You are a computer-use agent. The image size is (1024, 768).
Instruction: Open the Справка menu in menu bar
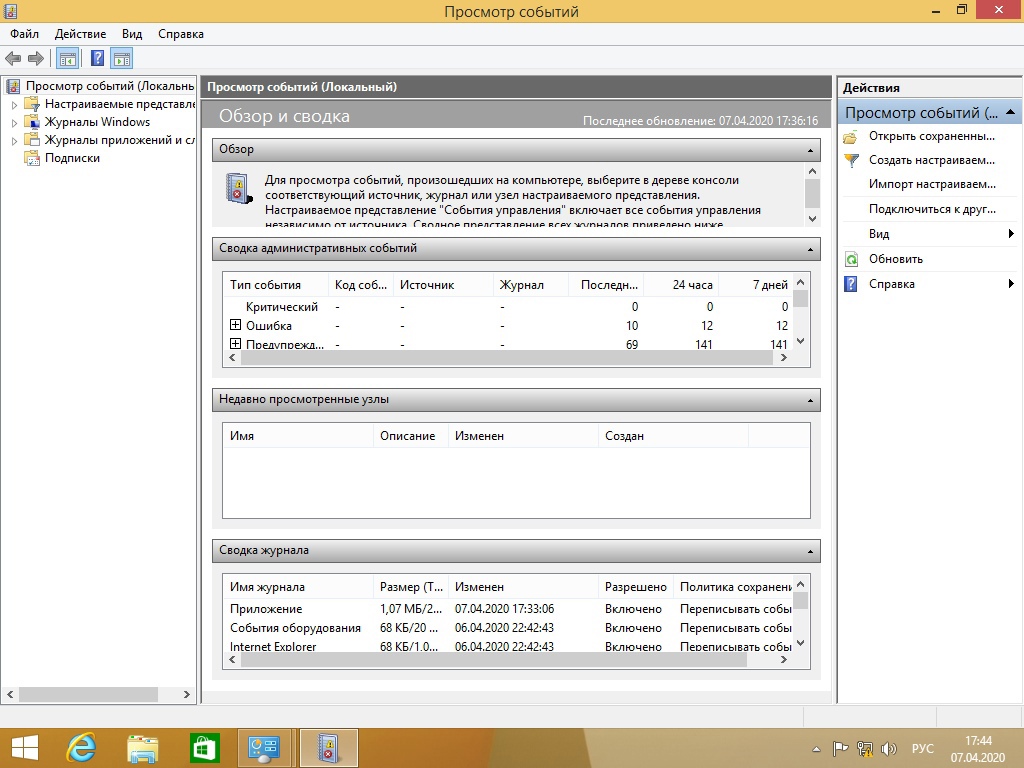(x=180, y=34)
